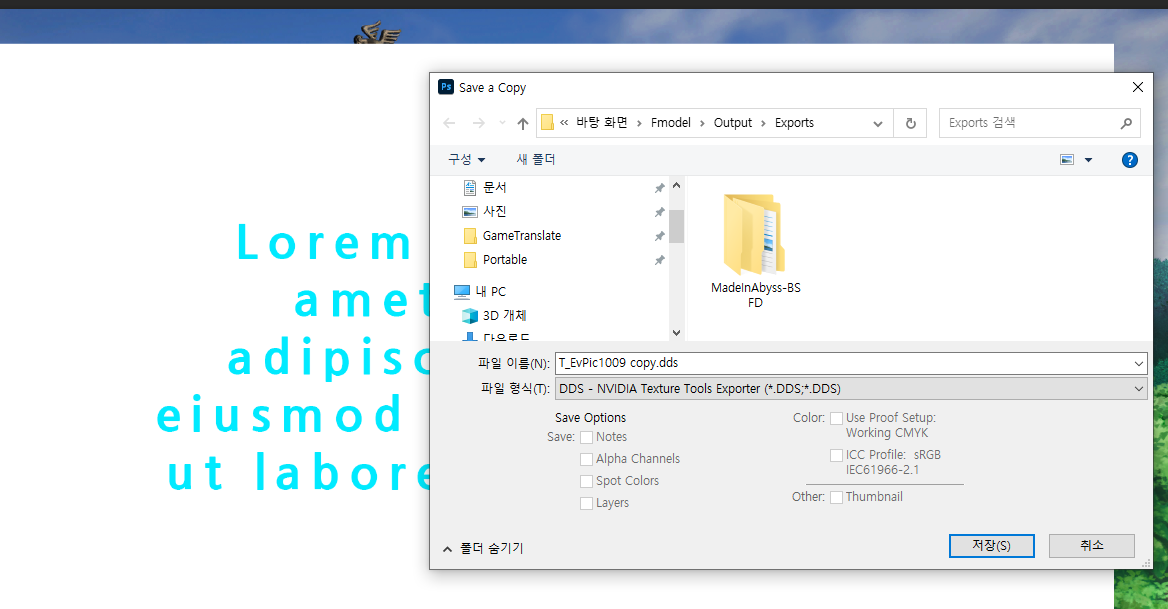Click the pin icon beside Portable
This screenshot has width=1168, height=609.
(x=659, y=260)
